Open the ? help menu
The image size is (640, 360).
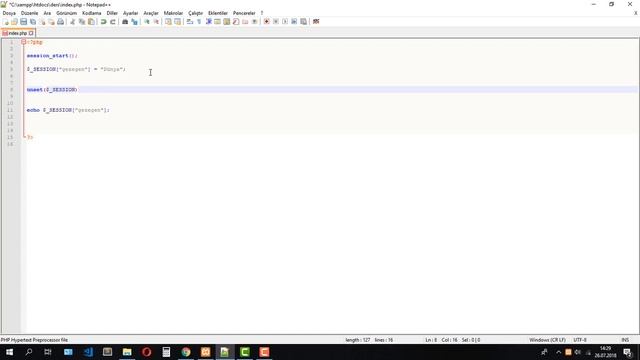click(262, 13)
